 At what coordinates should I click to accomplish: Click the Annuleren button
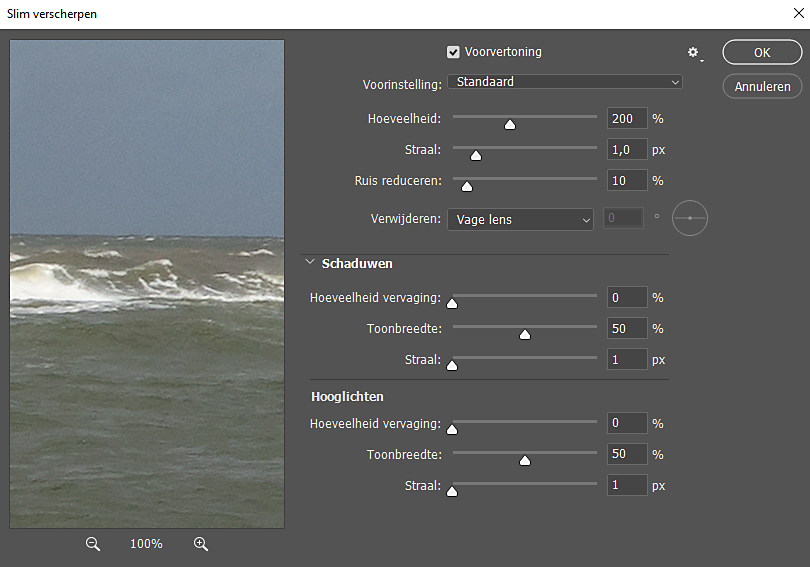click(761, 87)
